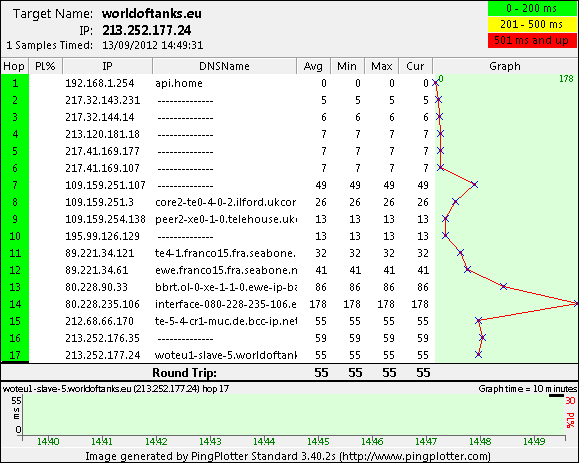
Task: Select IP address 80.228.235.106
Action: (102, 304)
